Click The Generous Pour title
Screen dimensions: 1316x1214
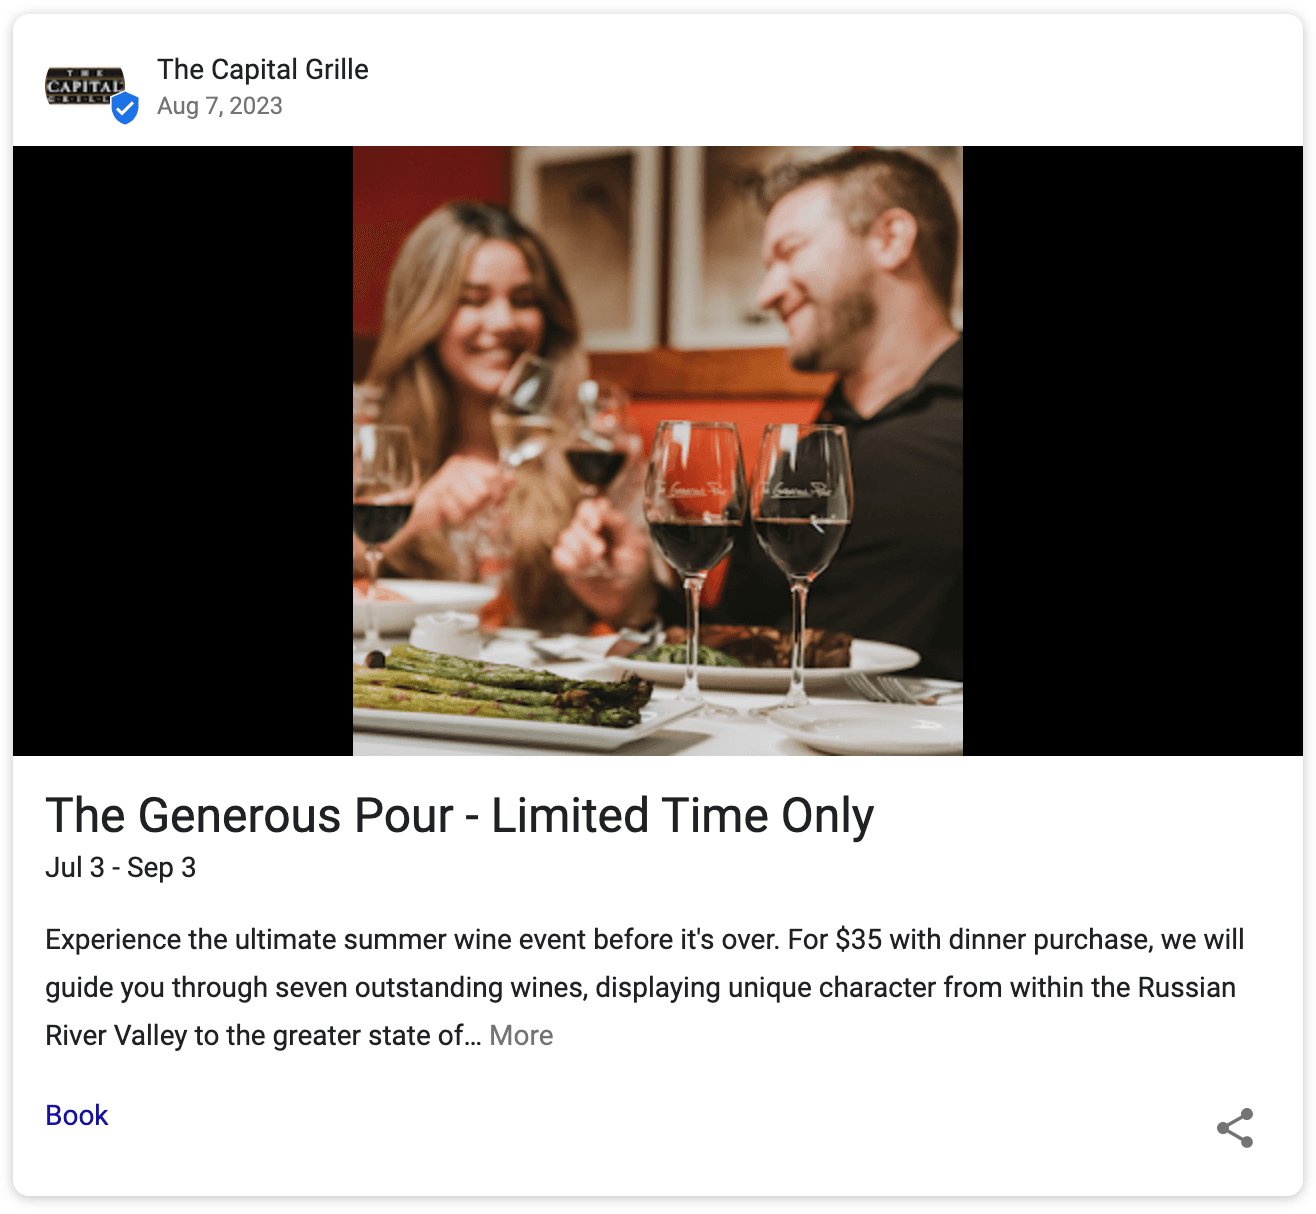click(x=460, y=815)
